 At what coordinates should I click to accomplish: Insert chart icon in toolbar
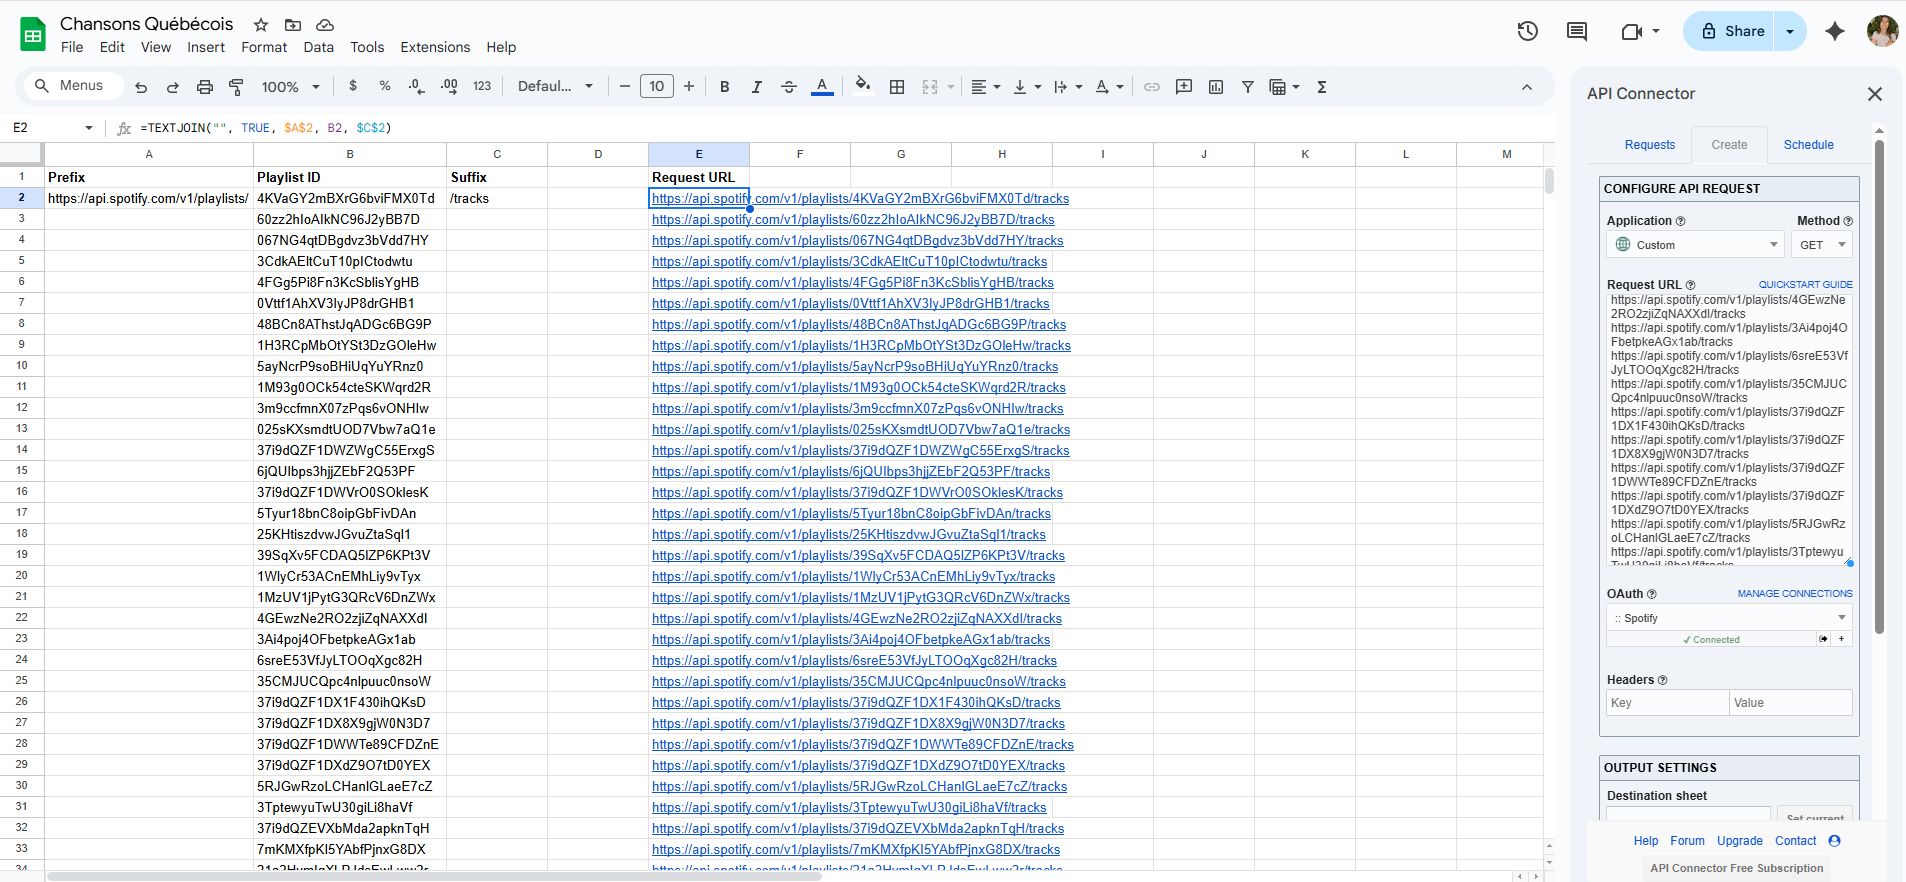pos(1216,87)
